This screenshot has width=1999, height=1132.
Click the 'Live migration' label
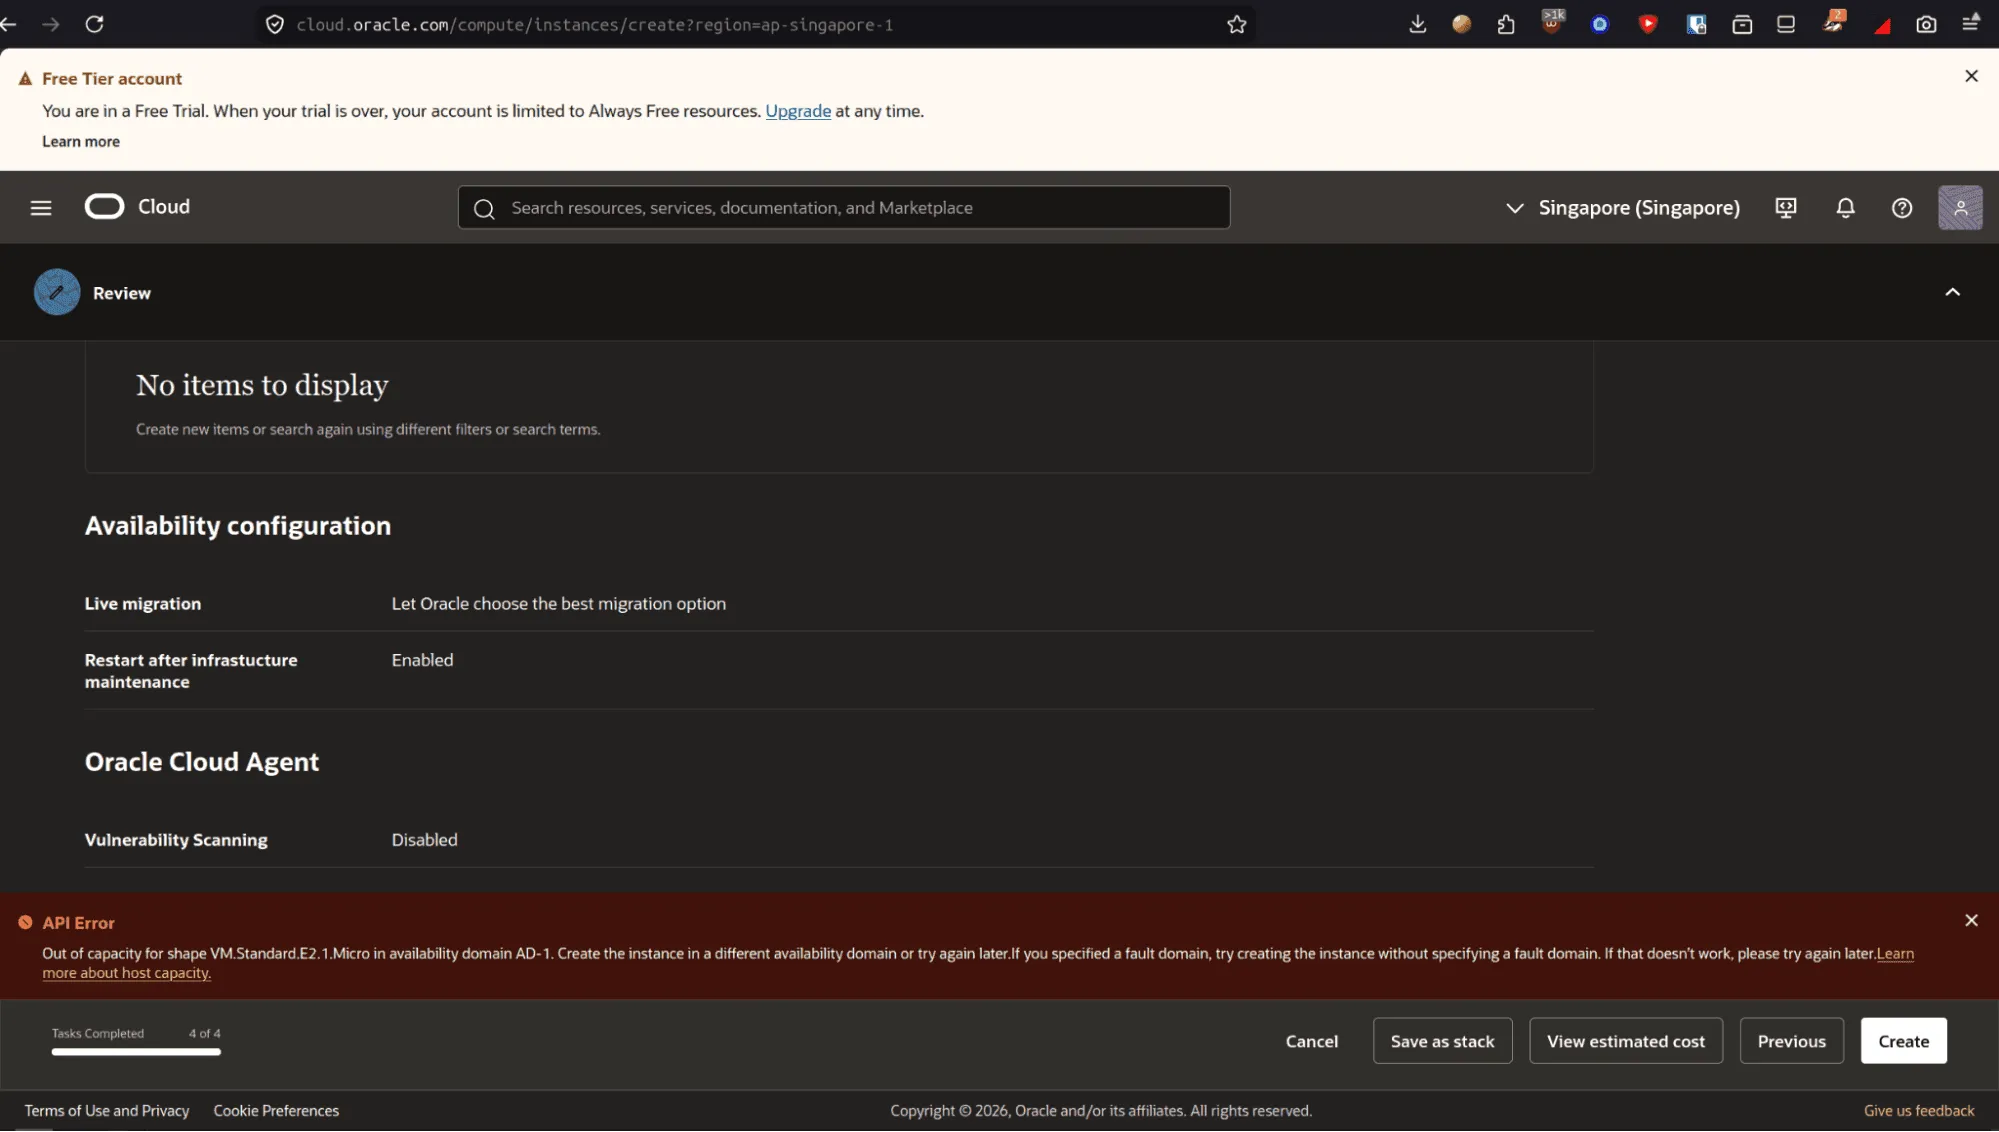142,604
